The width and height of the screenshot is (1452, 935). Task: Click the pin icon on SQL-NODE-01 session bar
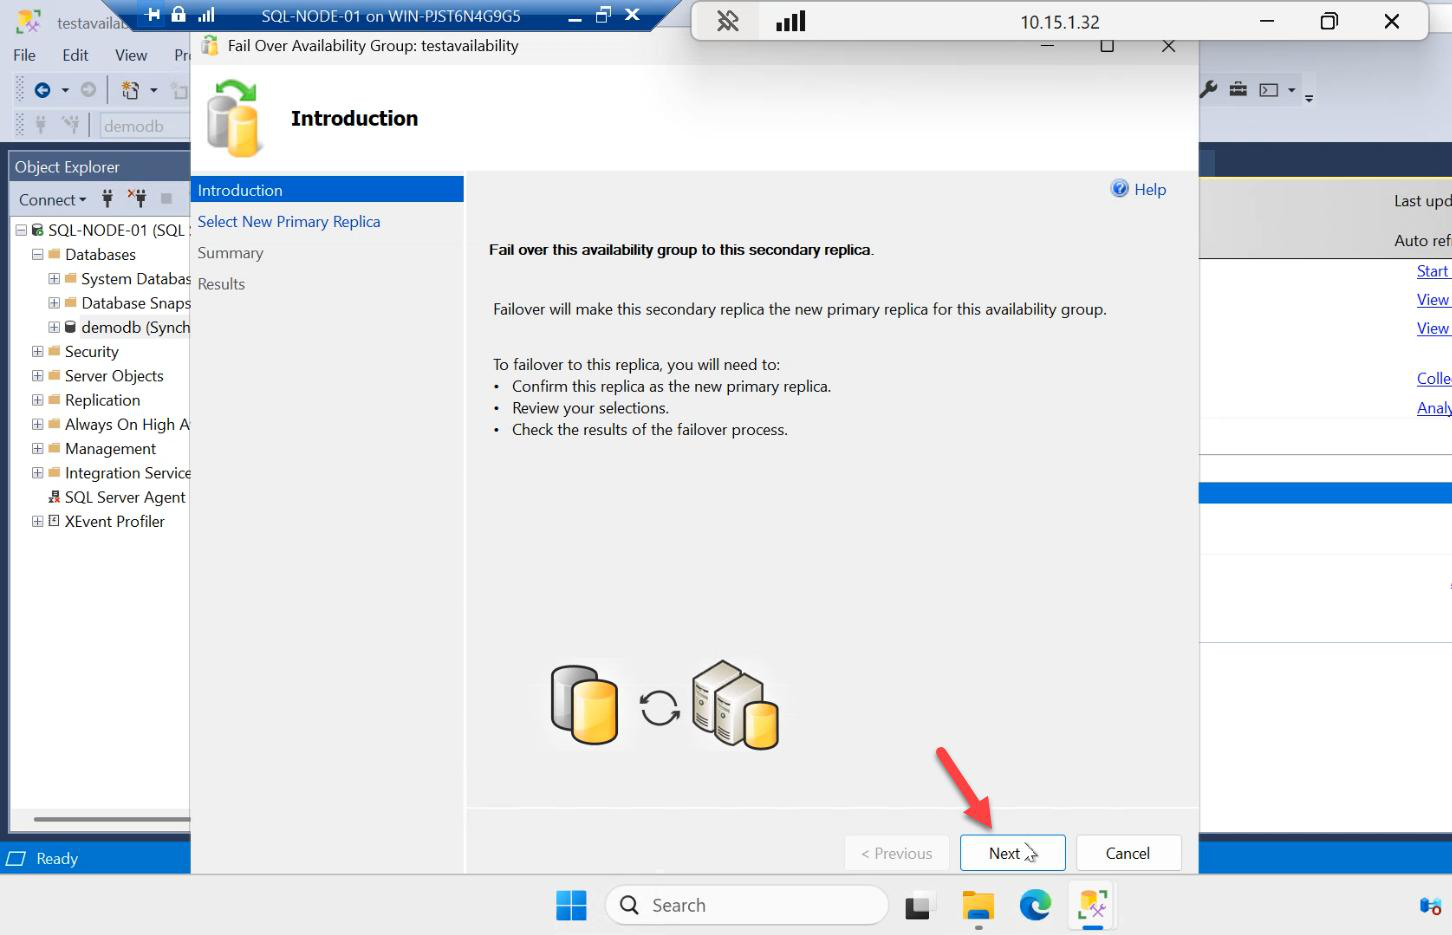153,14
